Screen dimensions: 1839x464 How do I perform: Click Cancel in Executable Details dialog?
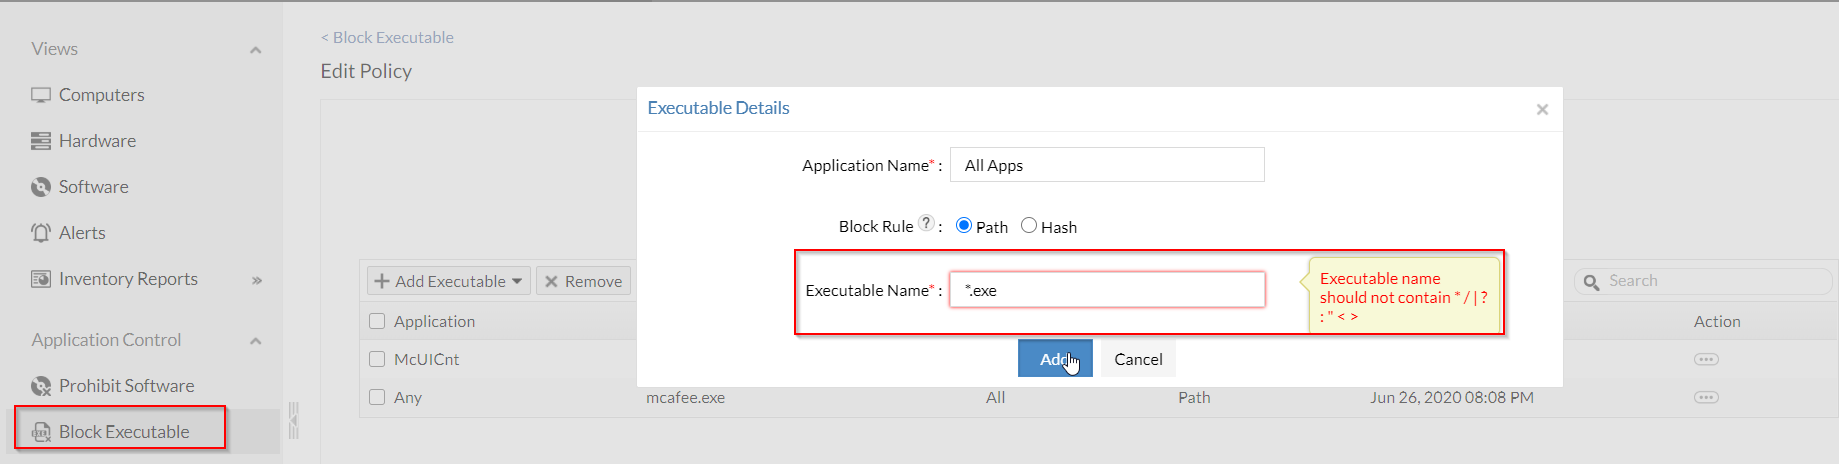[x=1138, y=359]
